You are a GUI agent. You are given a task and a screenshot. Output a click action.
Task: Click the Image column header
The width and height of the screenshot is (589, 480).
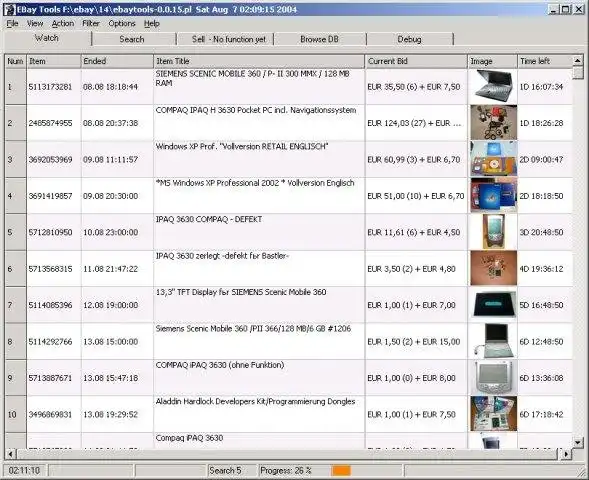point(492,61)
